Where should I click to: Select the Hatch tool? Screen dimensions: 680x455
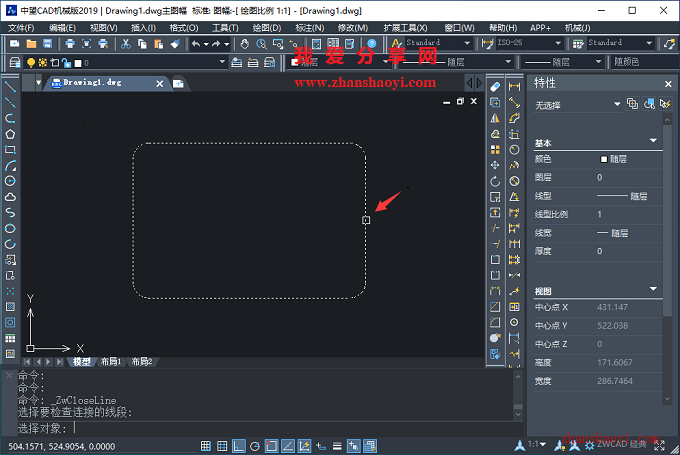pos(10,307)
